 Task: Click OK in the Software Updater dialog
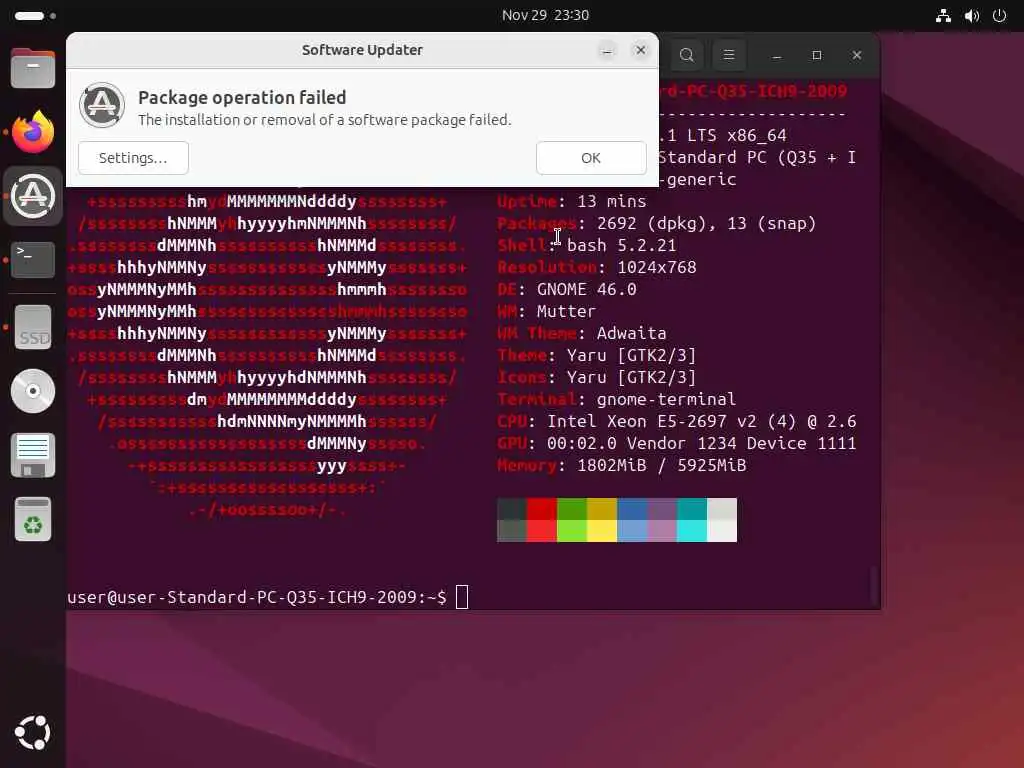point(591,158)
